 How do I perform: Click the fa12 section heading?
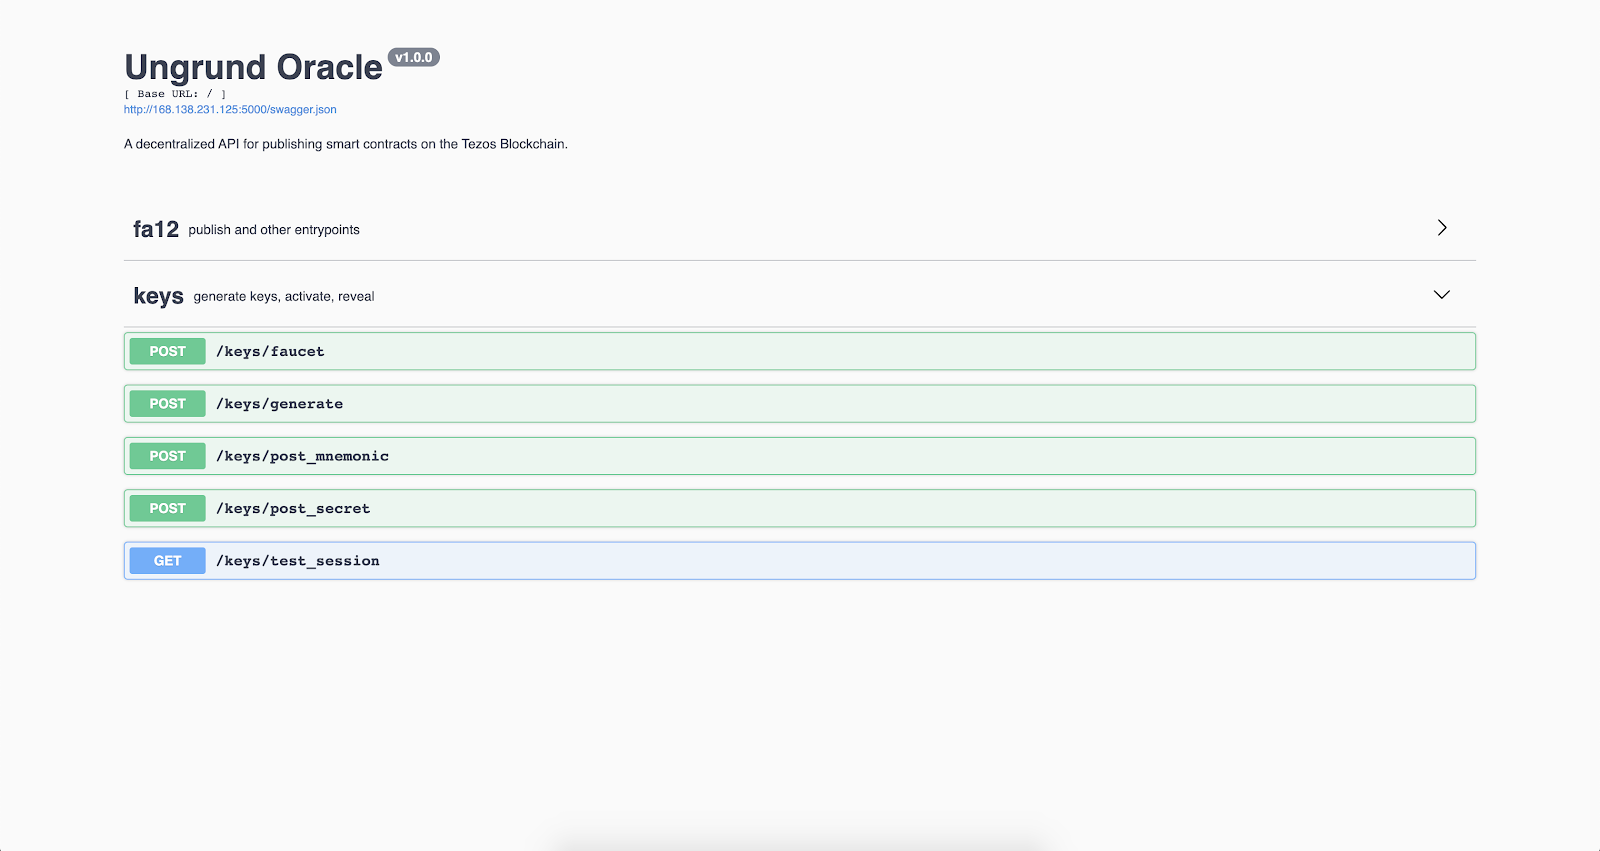coord(156,229)
